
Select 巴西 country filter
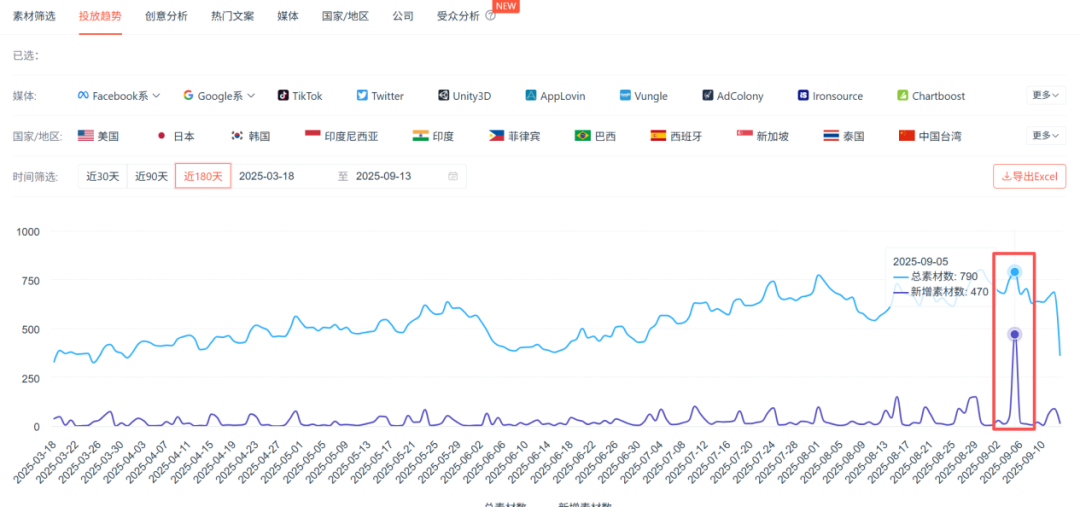[x=595, y=136]
